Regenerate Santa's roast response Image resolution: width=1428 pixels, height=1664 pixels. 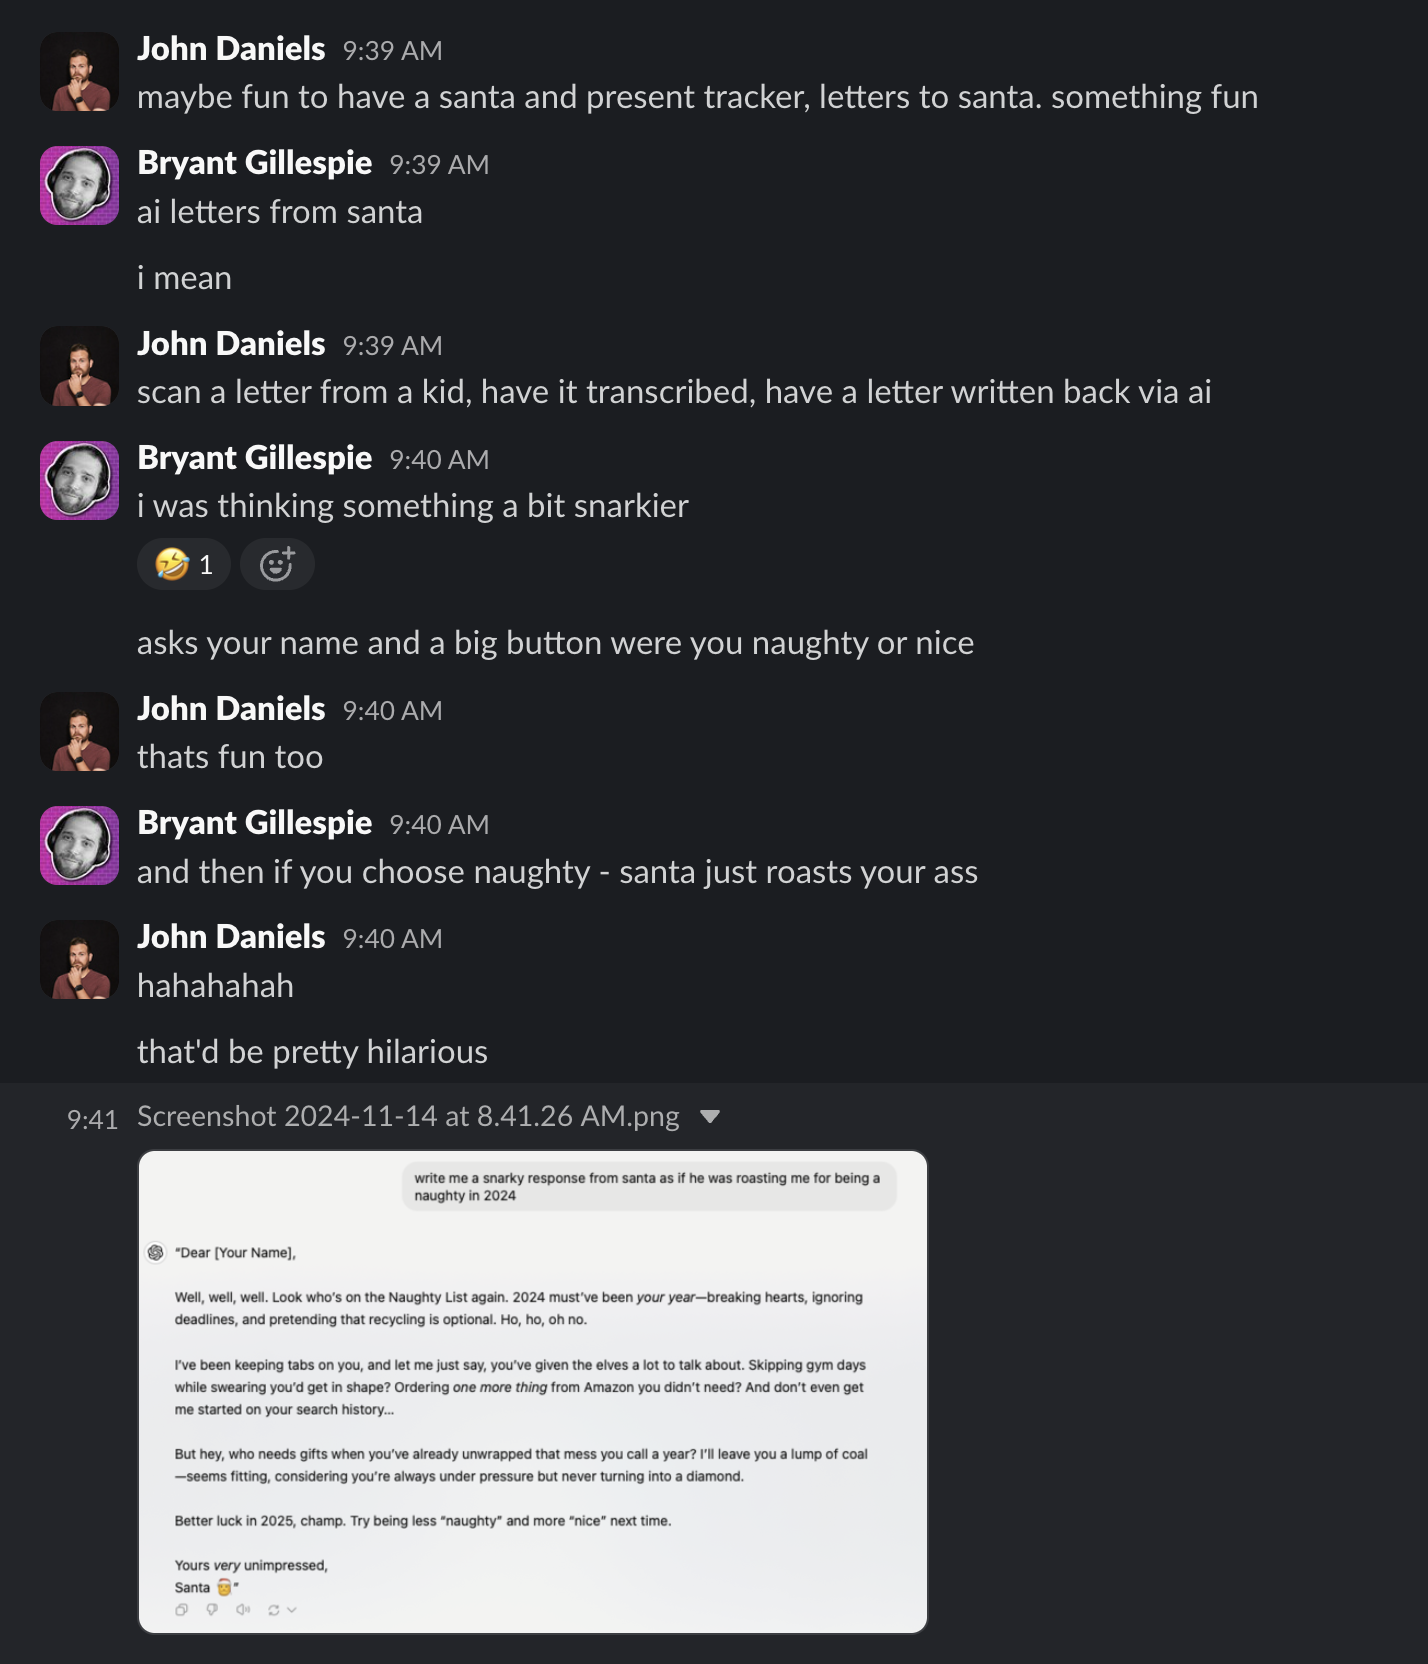[x=274, y=1610]
